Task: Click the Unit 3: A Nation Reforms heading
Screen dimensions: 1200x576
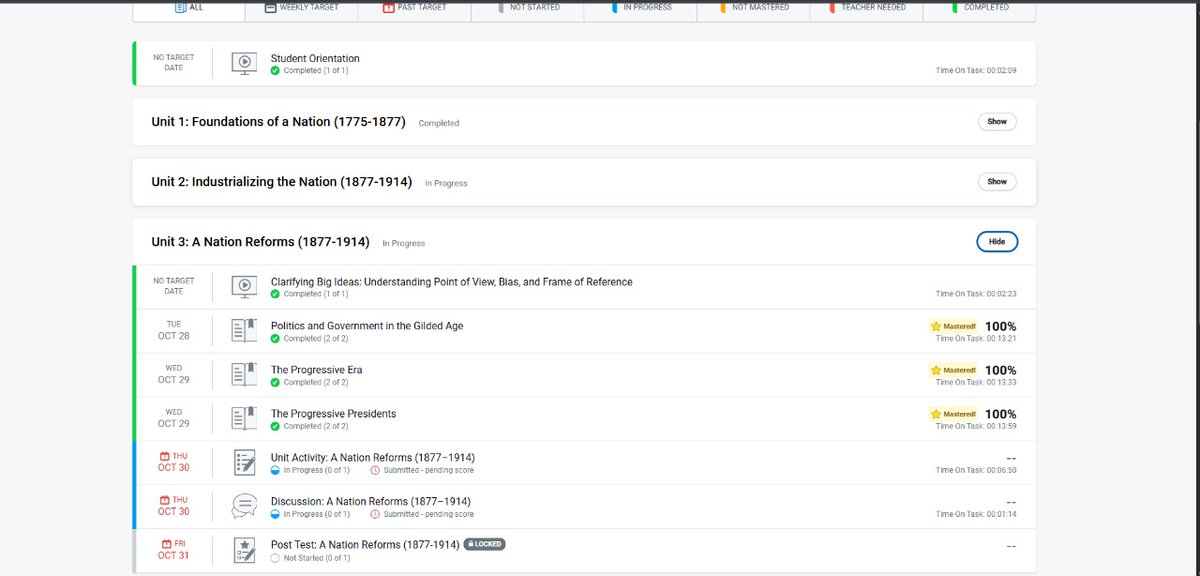Action: (260, 242)
